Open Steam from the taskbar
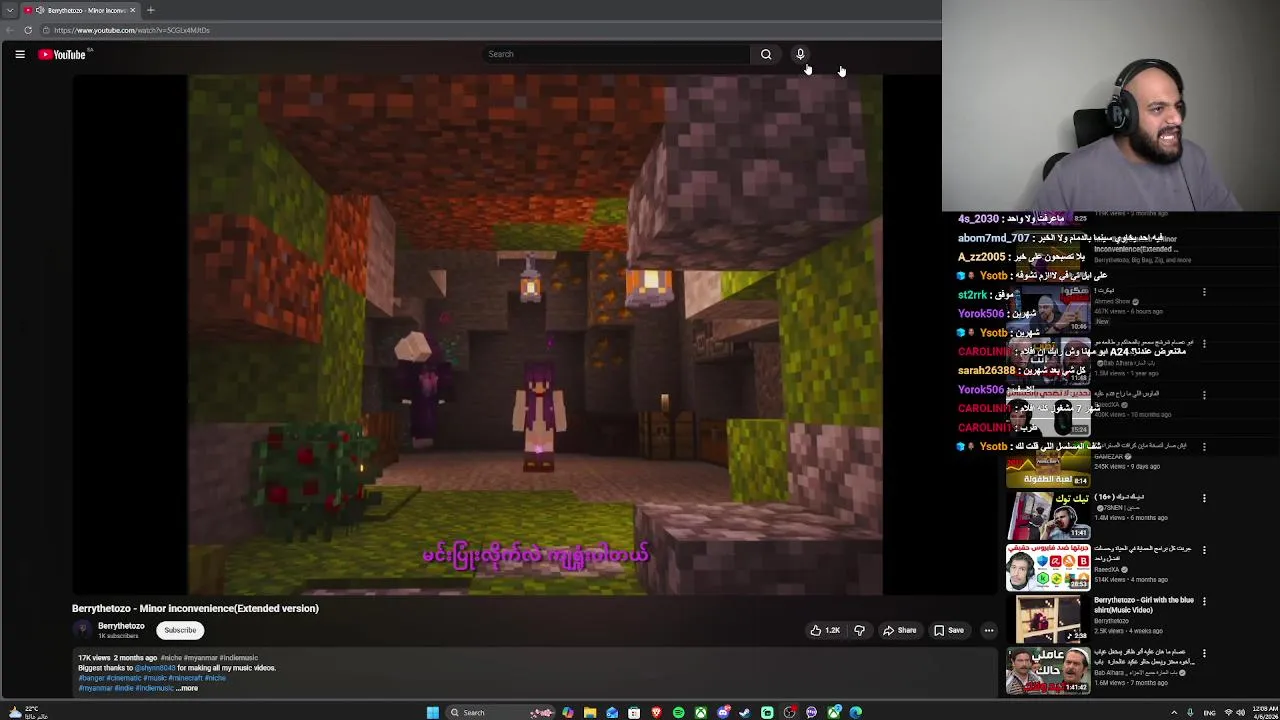Image resolution: width=1280 pixels, height=720 pixels. click(x=745, y=712)
